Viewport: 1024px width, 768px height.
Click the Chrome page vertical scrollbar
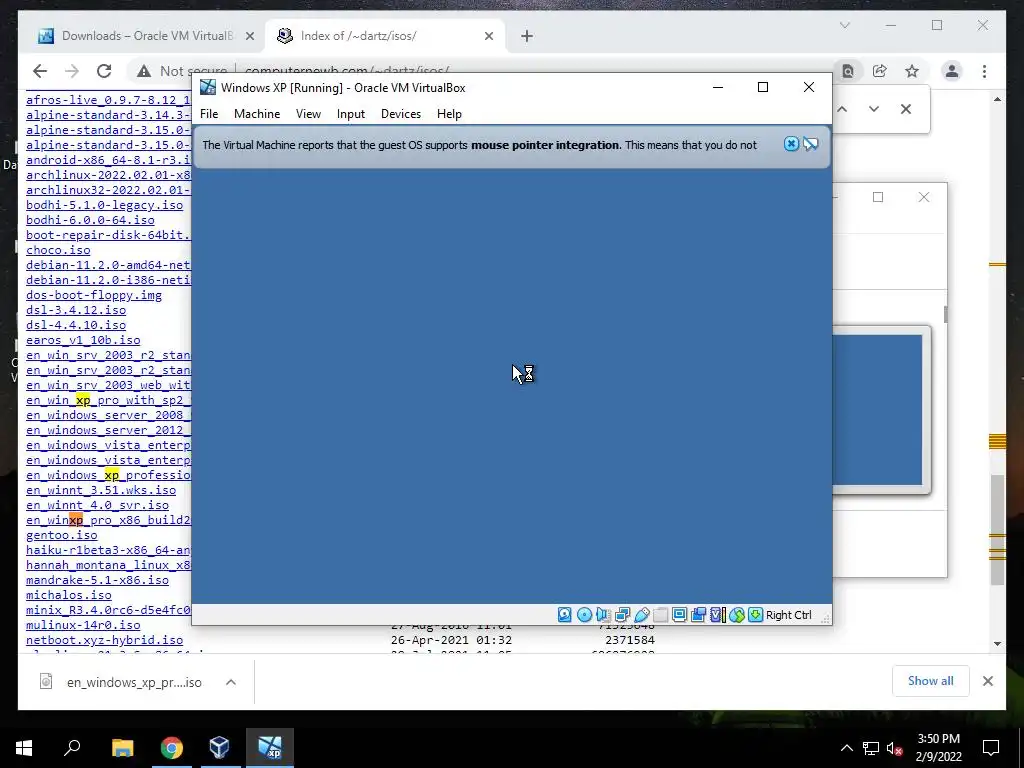pyautogui.click(x=997, y=529)
